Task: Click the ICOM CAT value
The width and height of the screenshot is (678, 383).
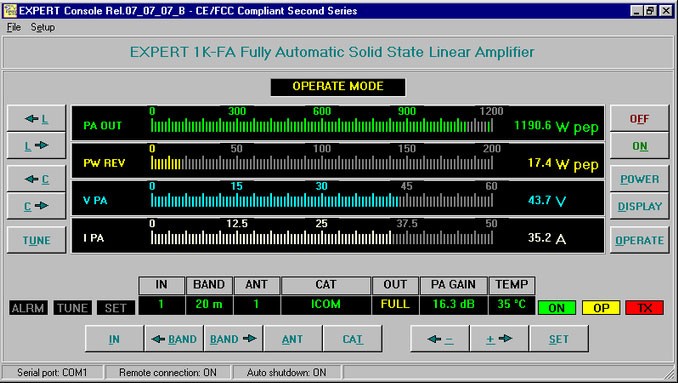Action: 326,304
